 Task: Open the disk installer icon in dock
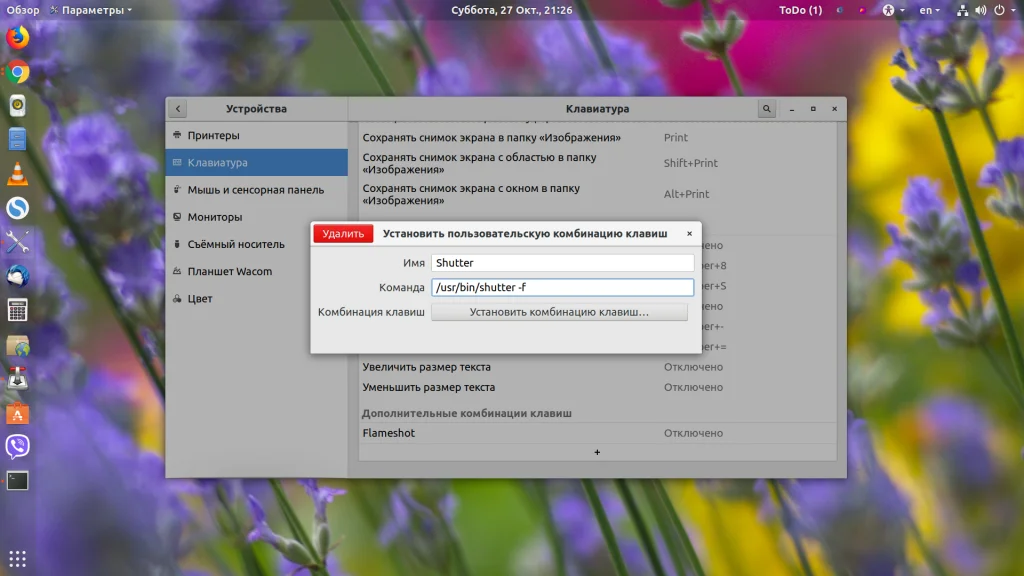[18, 379]
